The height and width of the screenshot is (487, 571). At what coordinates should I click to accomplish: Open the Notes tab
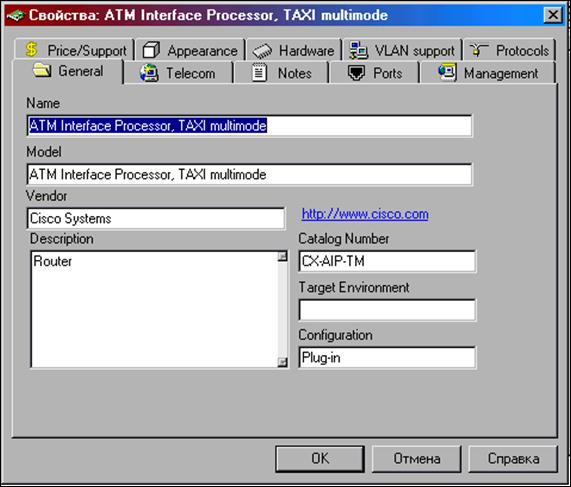coord(281,72)
